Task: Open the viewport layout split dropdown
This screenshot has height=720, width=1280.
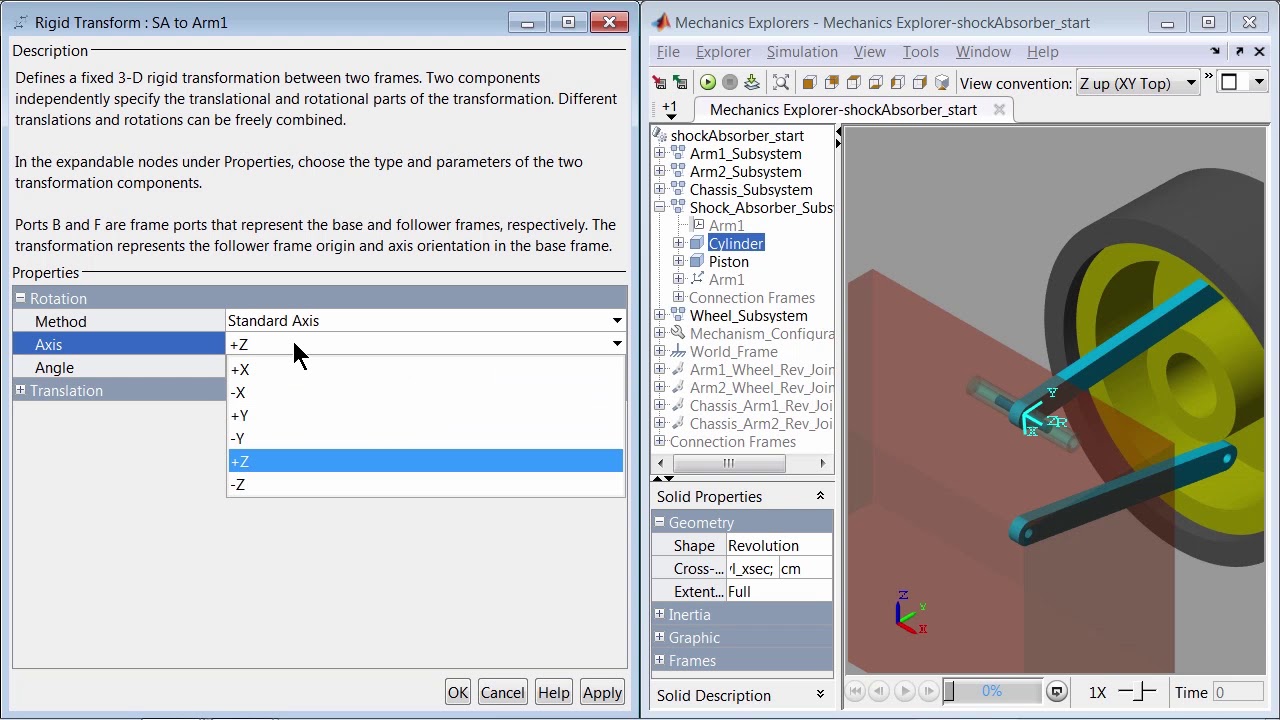Action: pos(1258,83)
